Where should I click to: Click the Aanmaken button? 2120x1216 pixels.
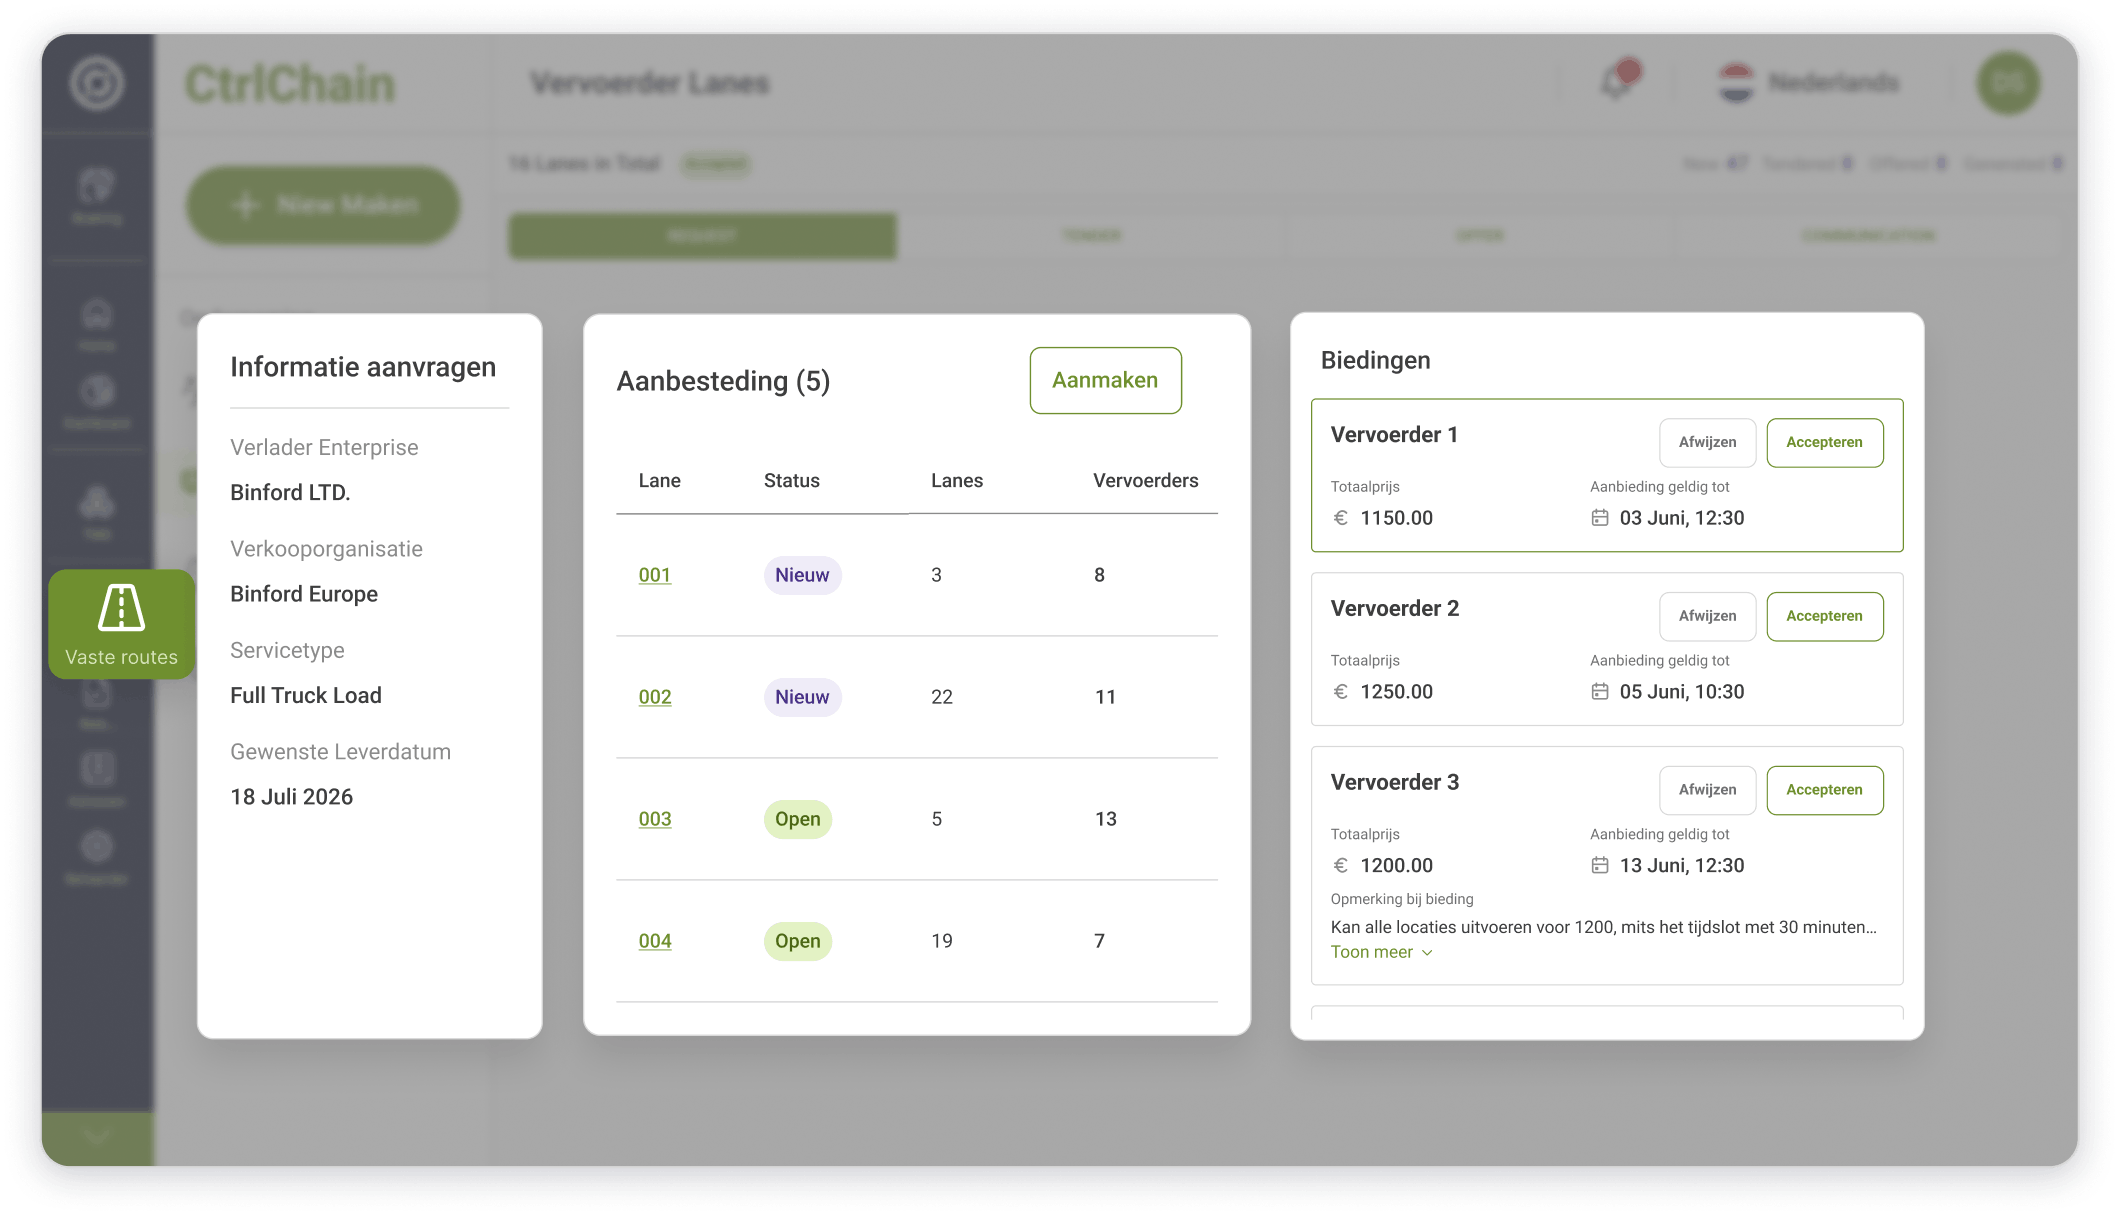point(1105,381)
